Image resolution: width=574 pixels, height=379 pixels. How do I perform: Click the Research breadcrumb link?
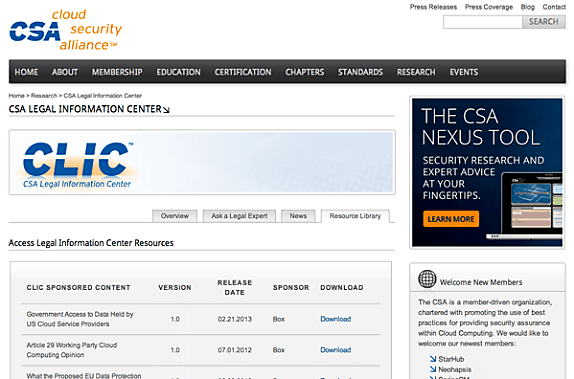44,96
